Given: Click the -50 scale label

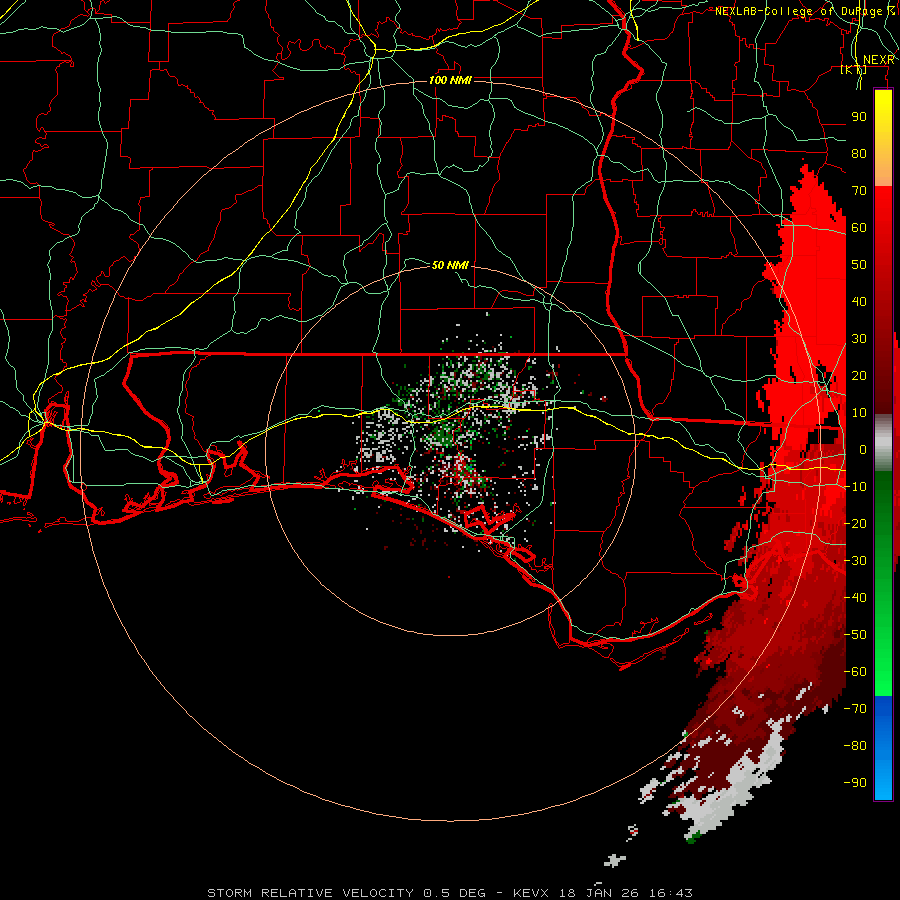Looking at the screenshot, I should [855, 635].
